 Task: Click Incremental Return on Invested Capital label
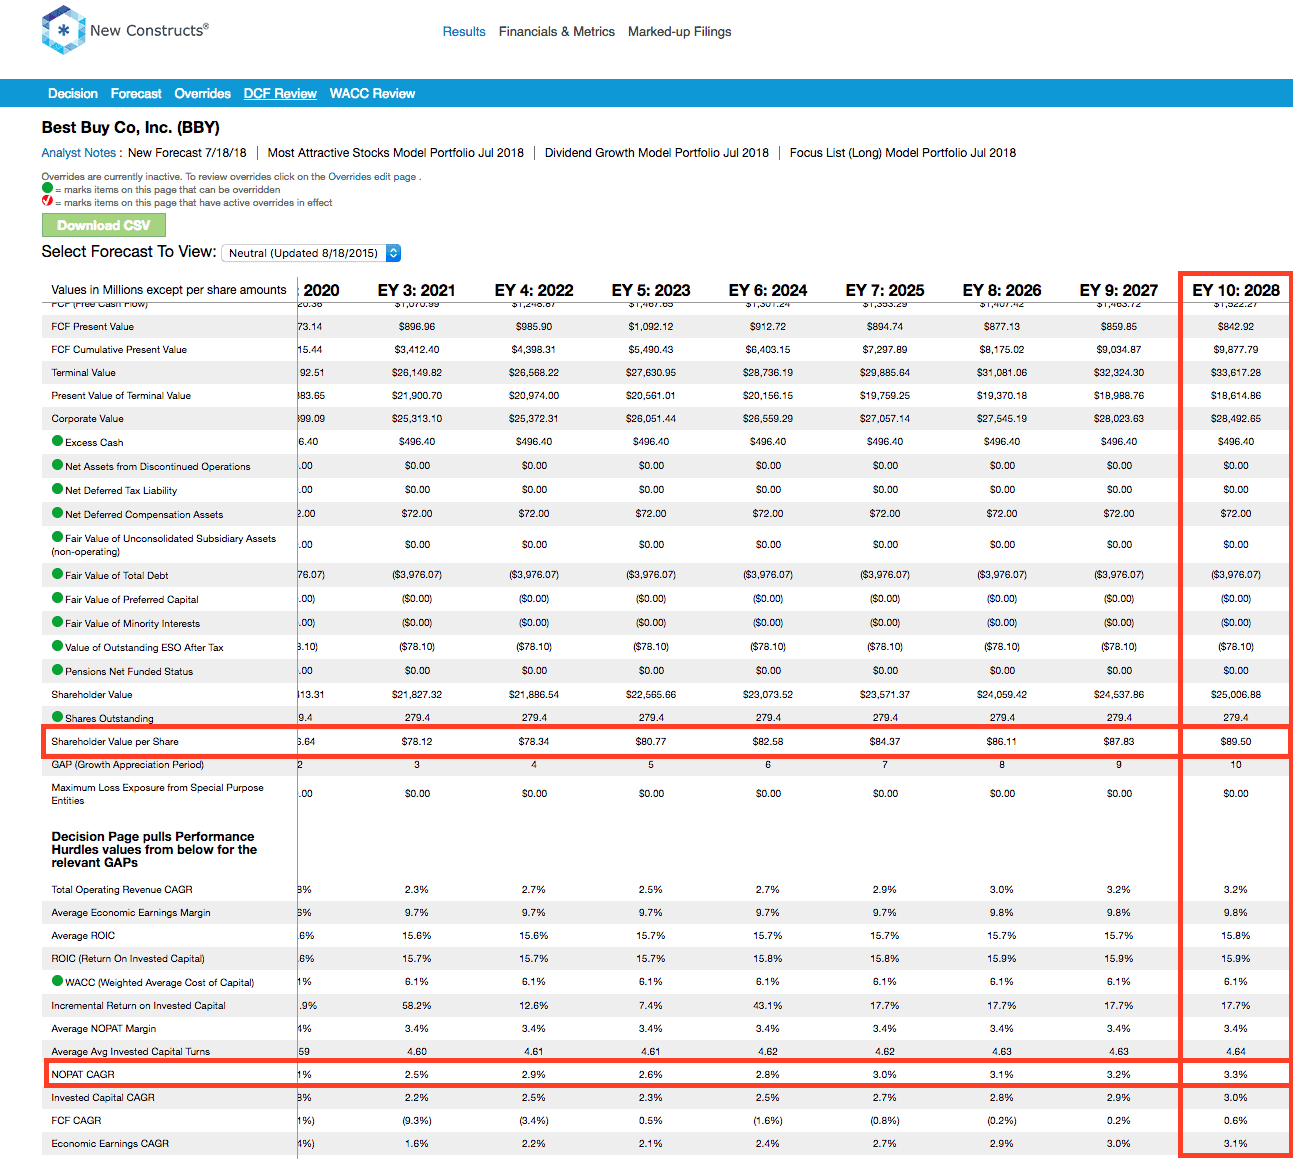click(x=138, y=1005)
